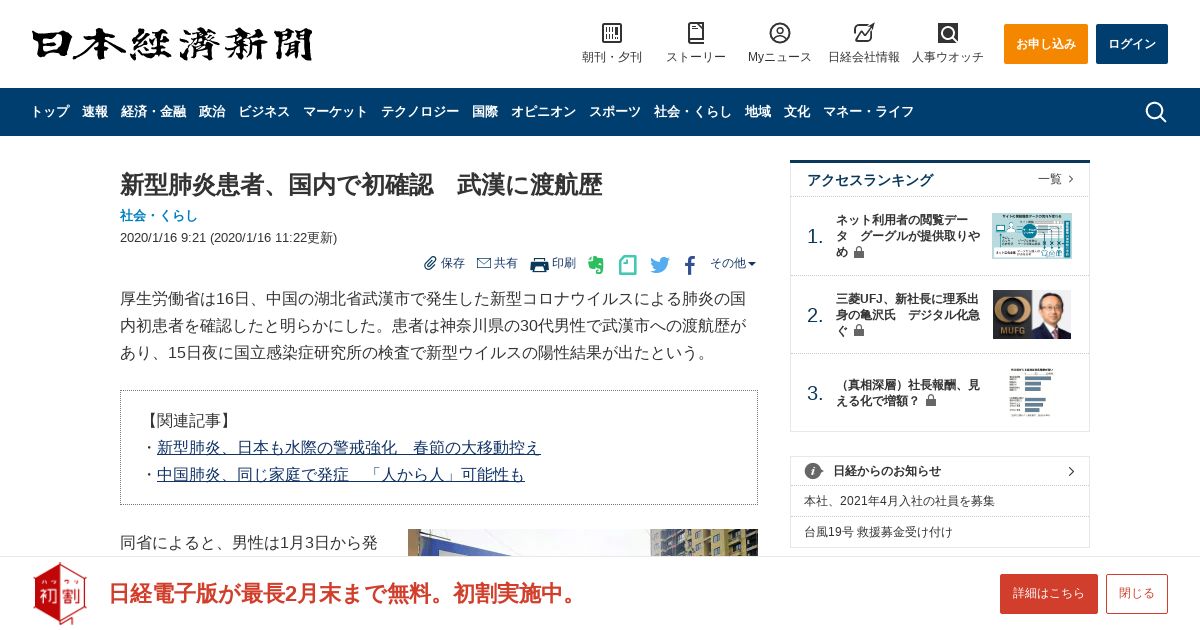
Task: Click the article photo below related articles
Action: click(x=583, y=543)
